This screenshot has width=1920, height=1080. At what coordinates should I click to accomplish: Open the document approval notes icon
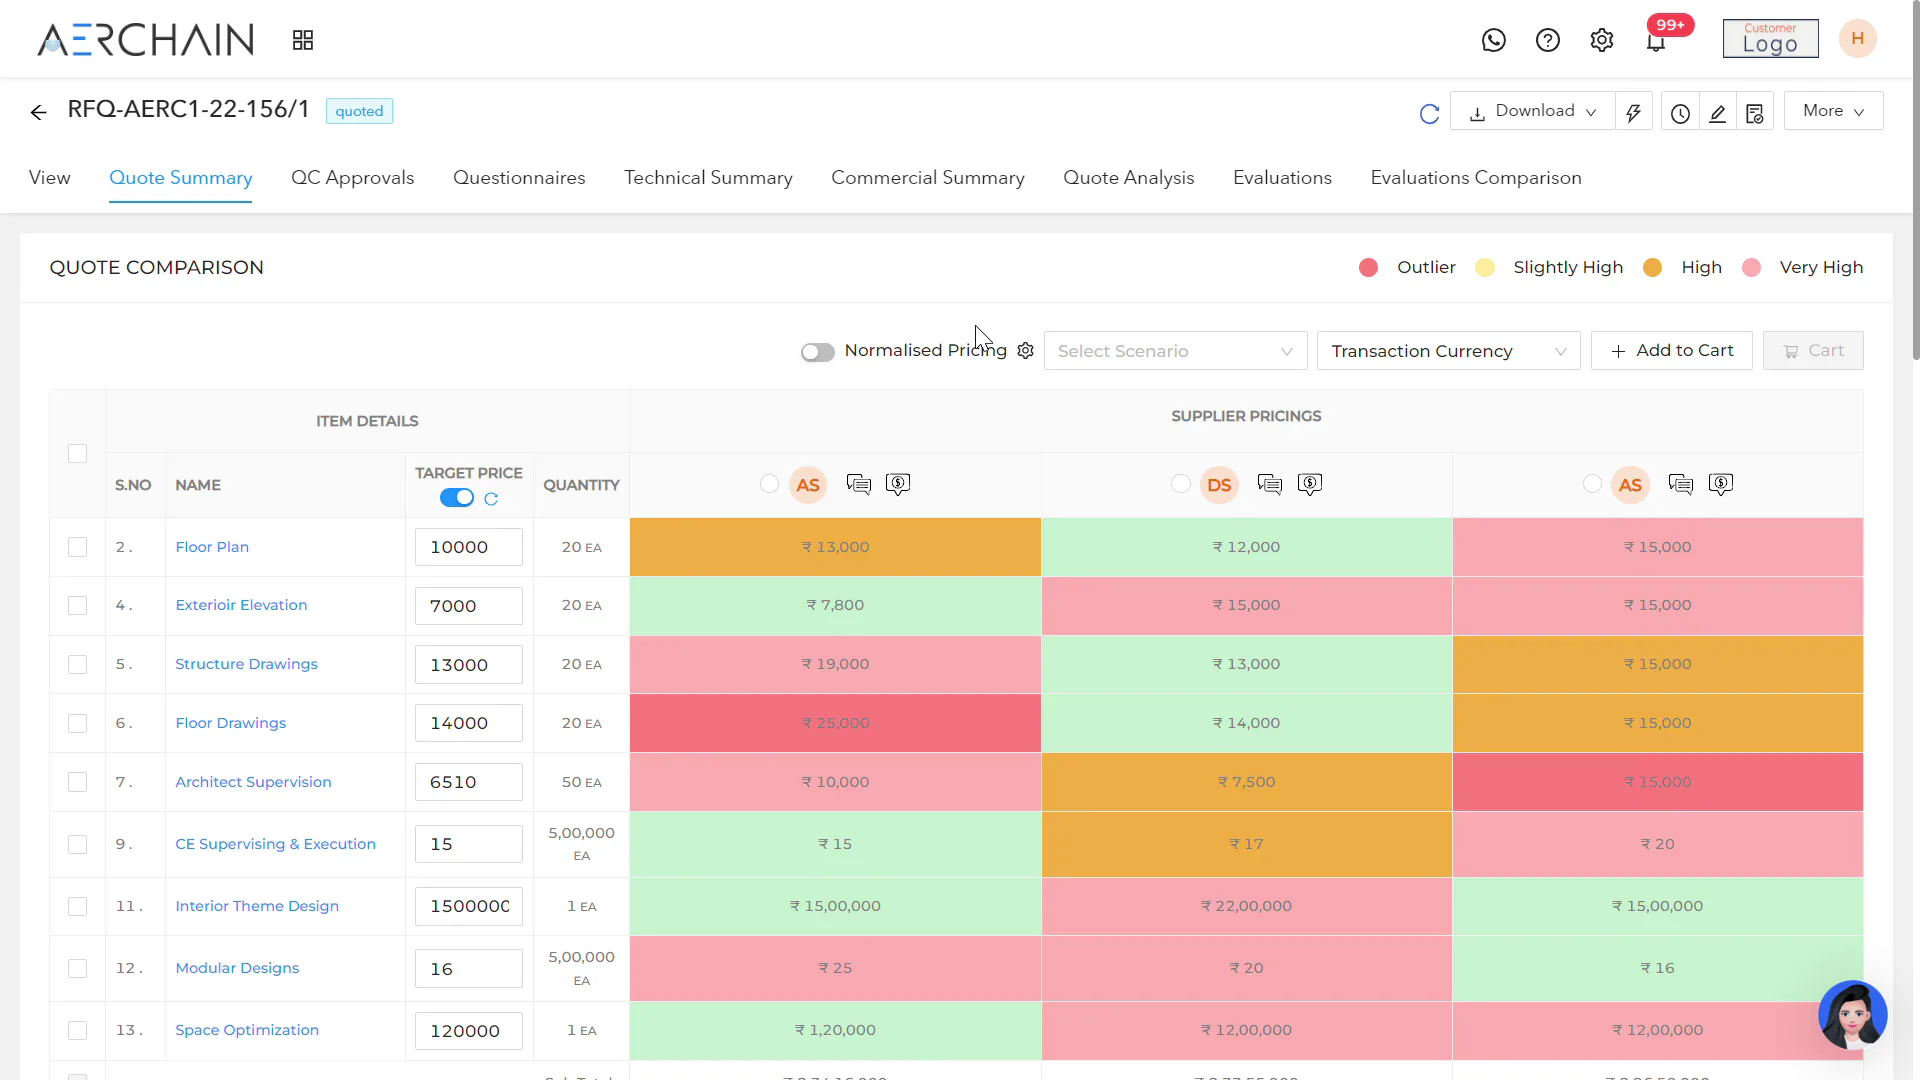1756,112
